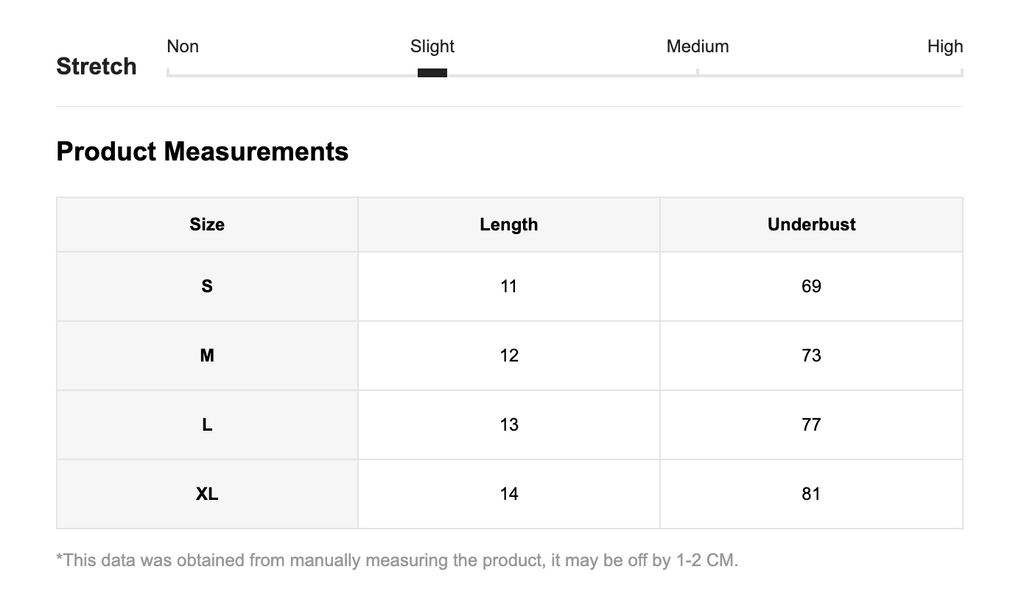Click the manual measurement disclaimer note
This screenshot has height=589, width=1024.
(397, 560)
